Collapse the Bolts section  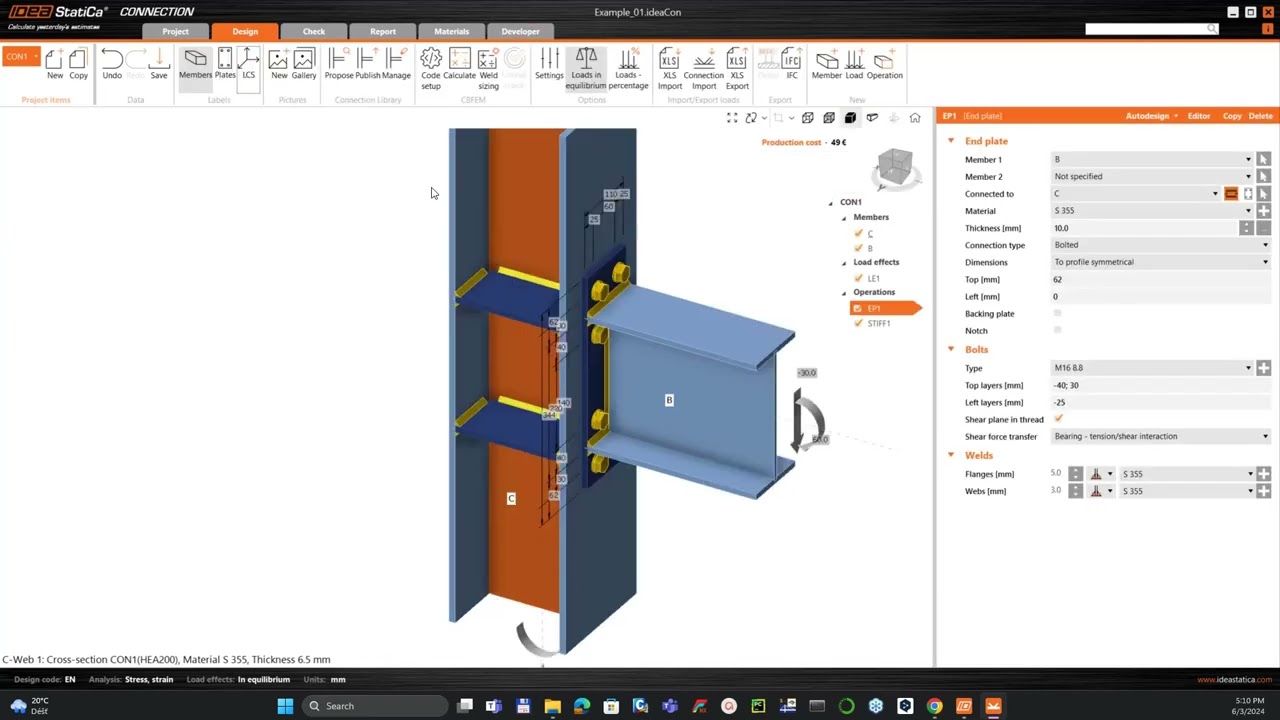(951, 349)
